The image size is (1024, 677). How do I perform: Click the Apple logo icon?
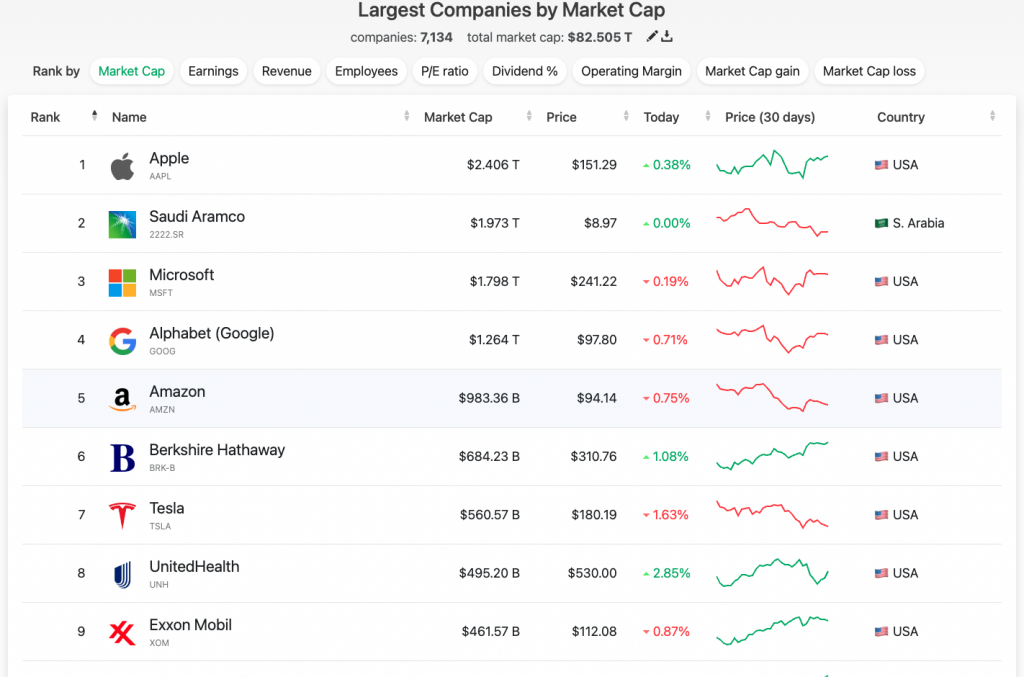[122, 166]
